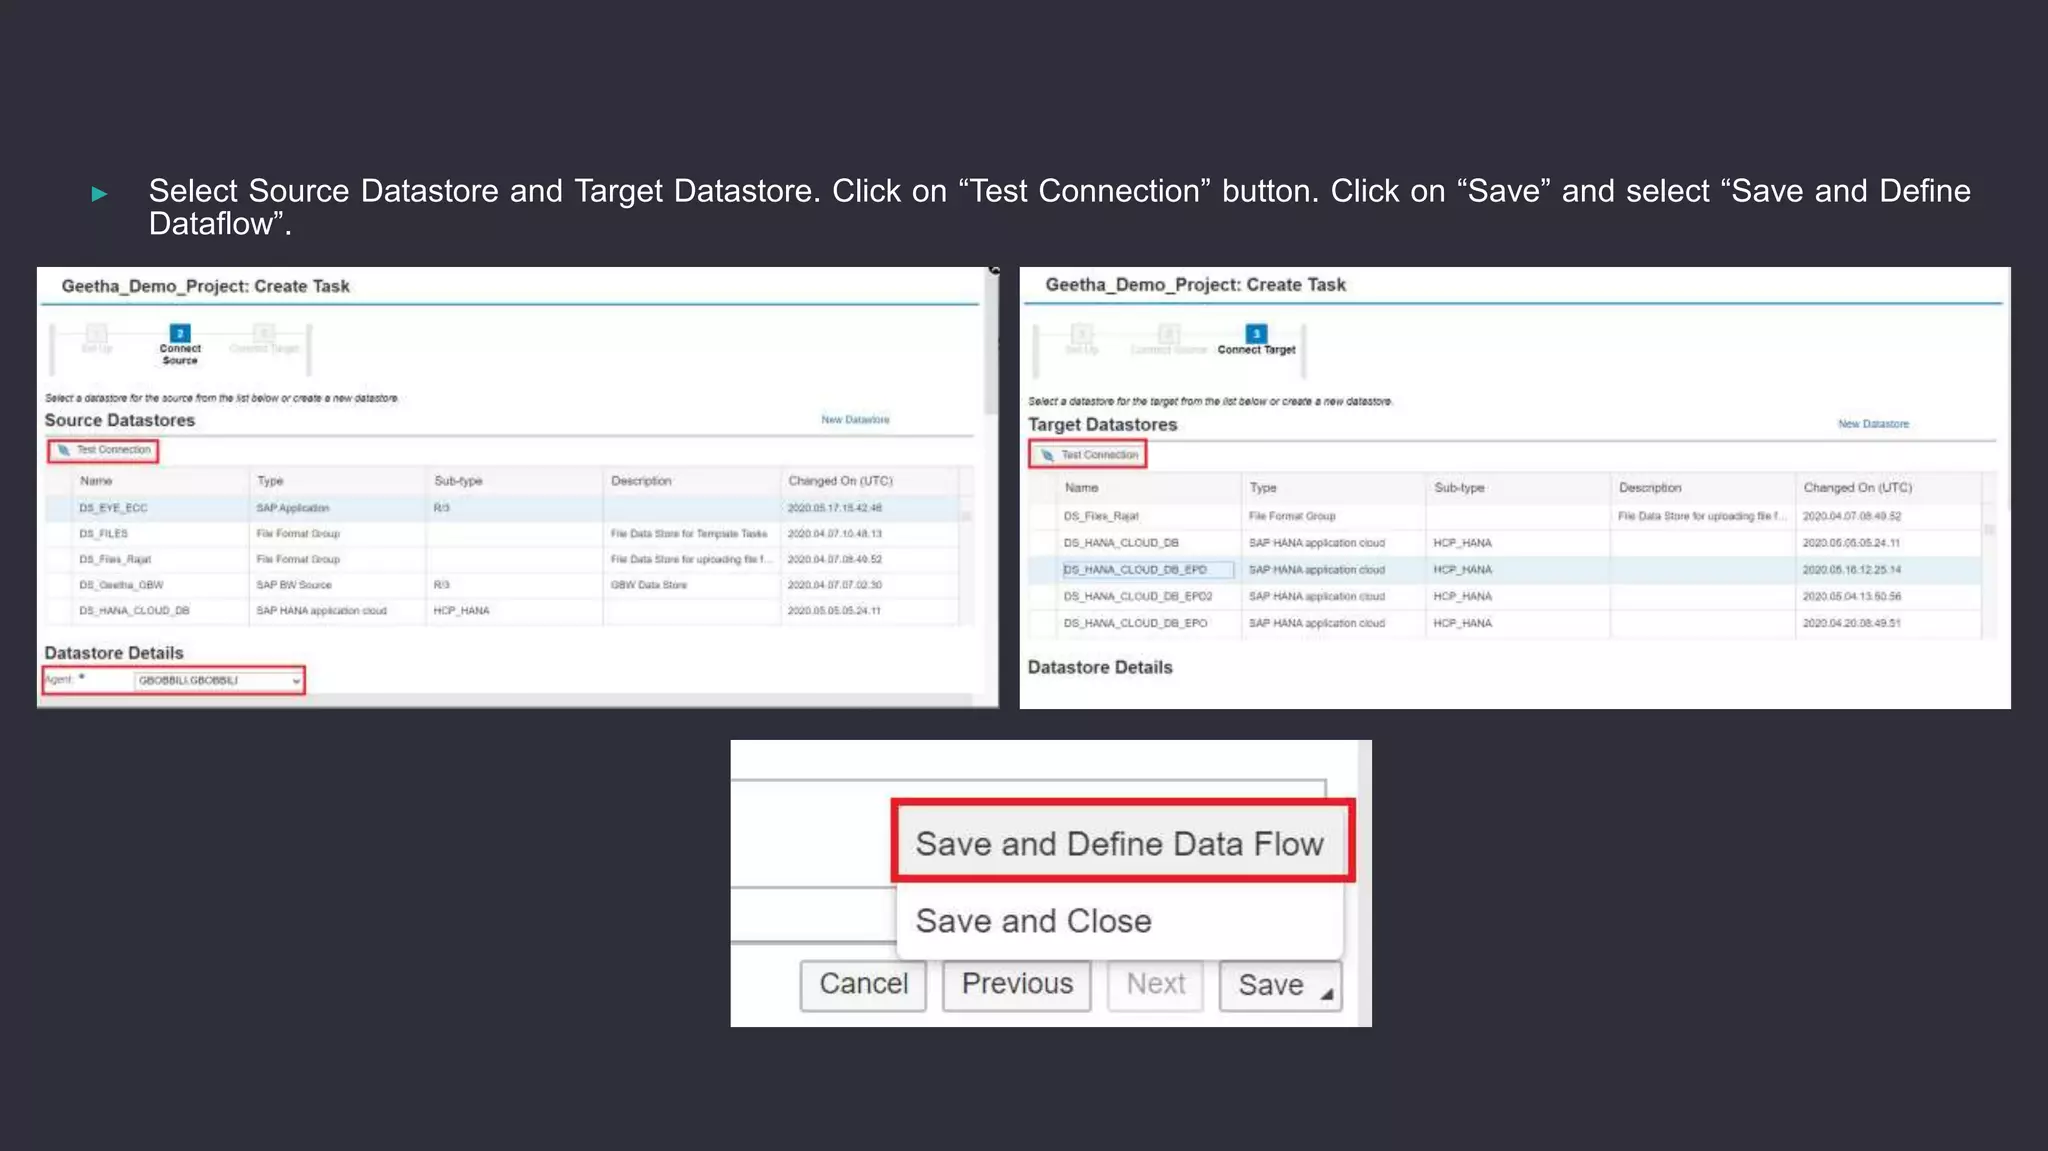
Task: Select Save and Define Data Flow
Action: click(x=1120, y=843)
